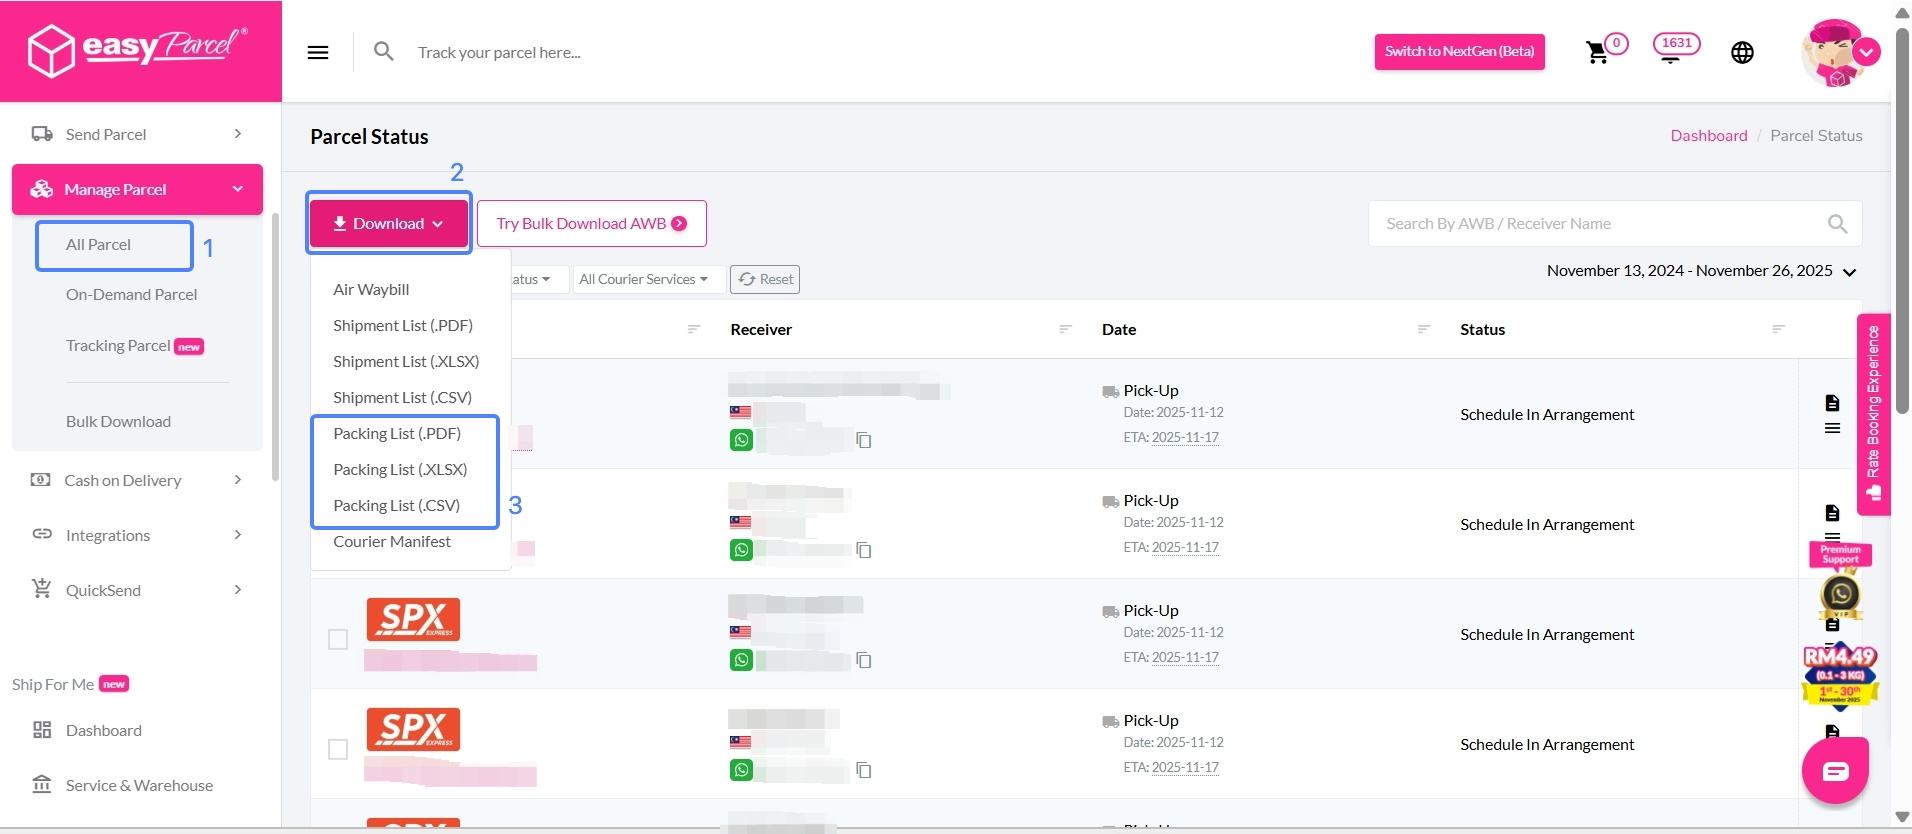1912x834 pixels.
Task: Click the WhatsApp icon in first receiver row
Action: tap(741, 440)
